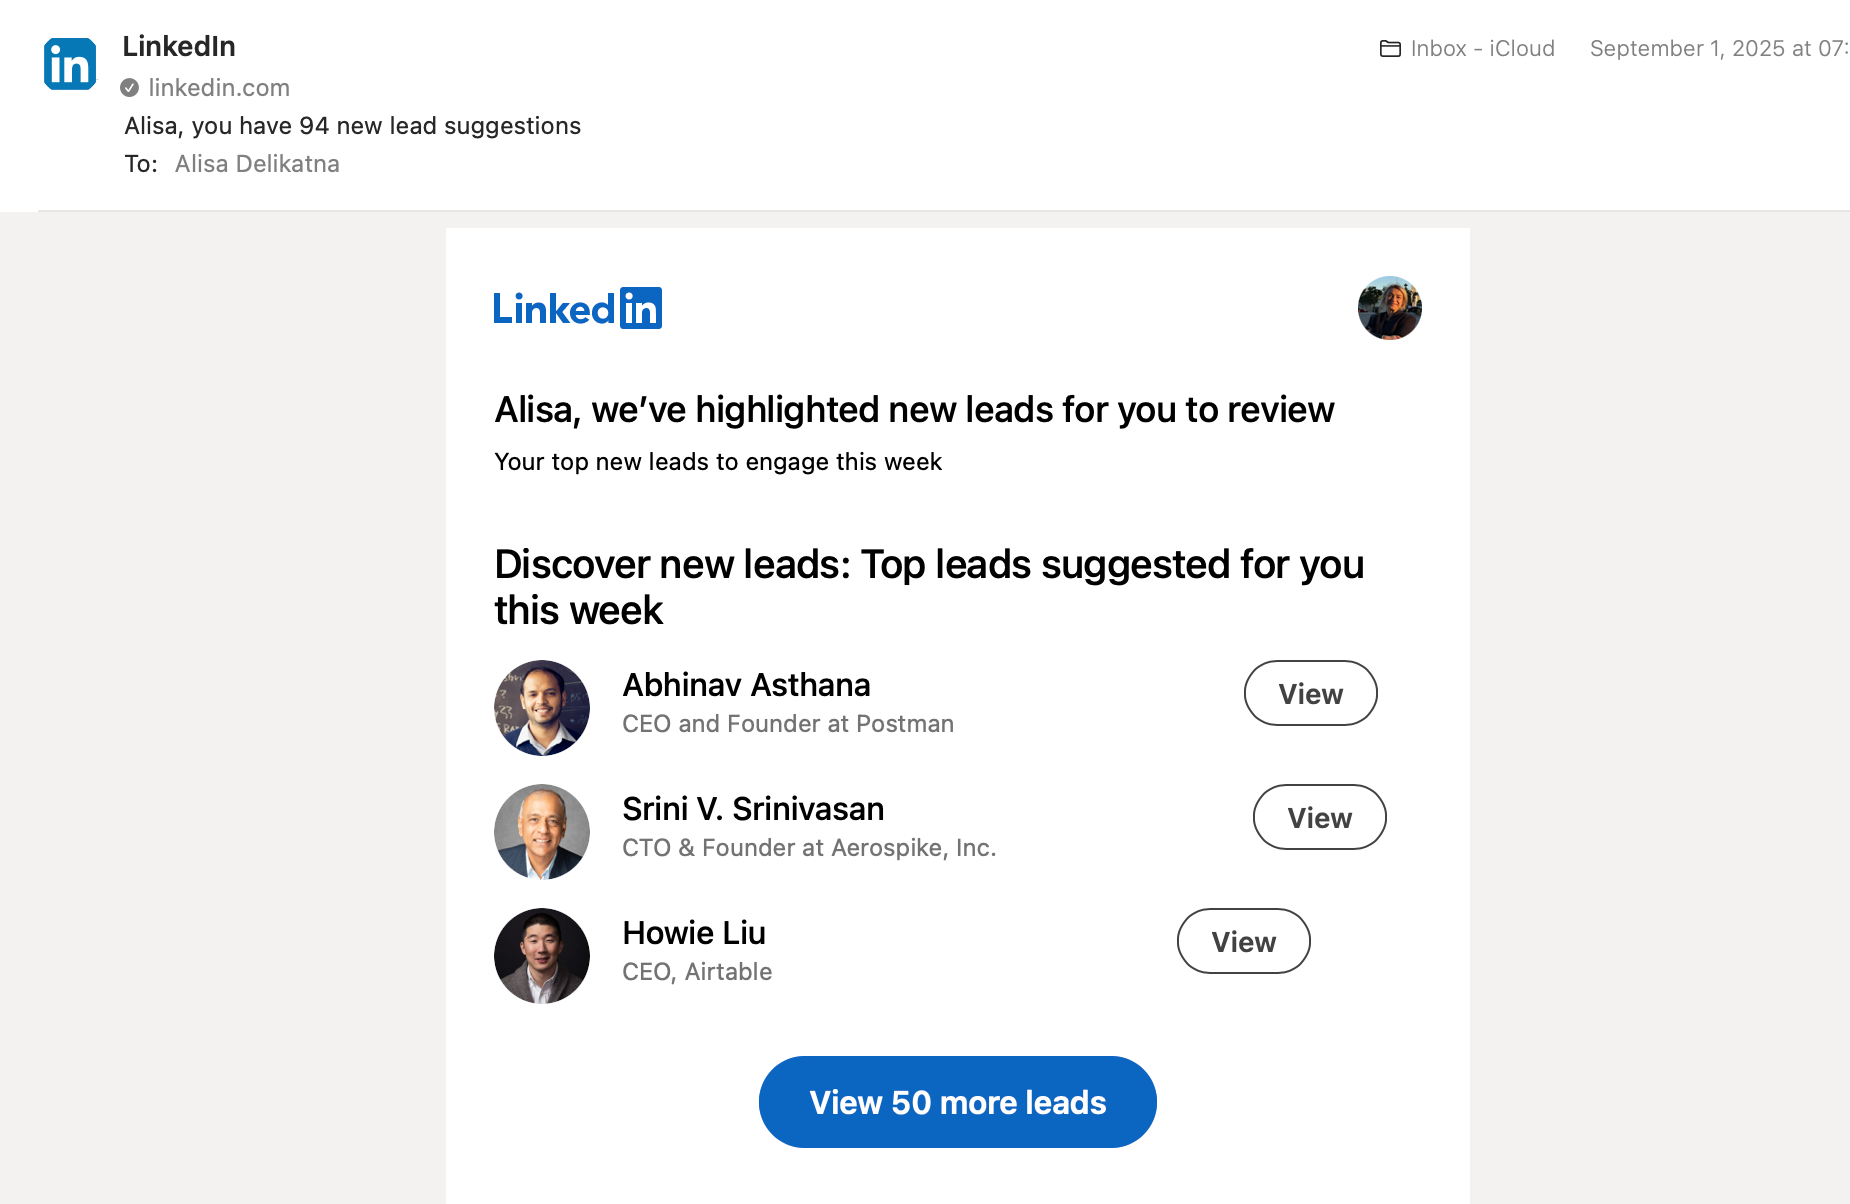1850x1204 pixels.
Task: Open Abhinav Asthana name link
Action: pyautogui.click(x=746, y=685)
